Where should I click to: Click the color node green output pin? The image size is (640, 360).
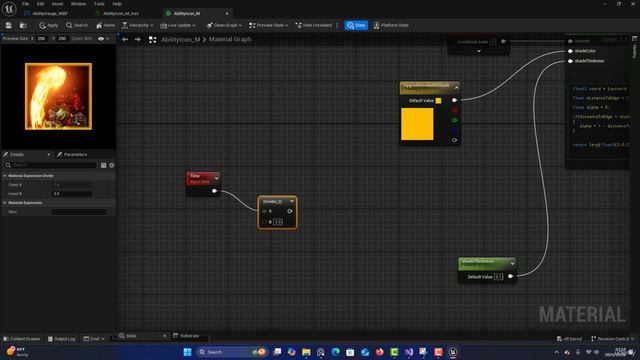[454, 120]
